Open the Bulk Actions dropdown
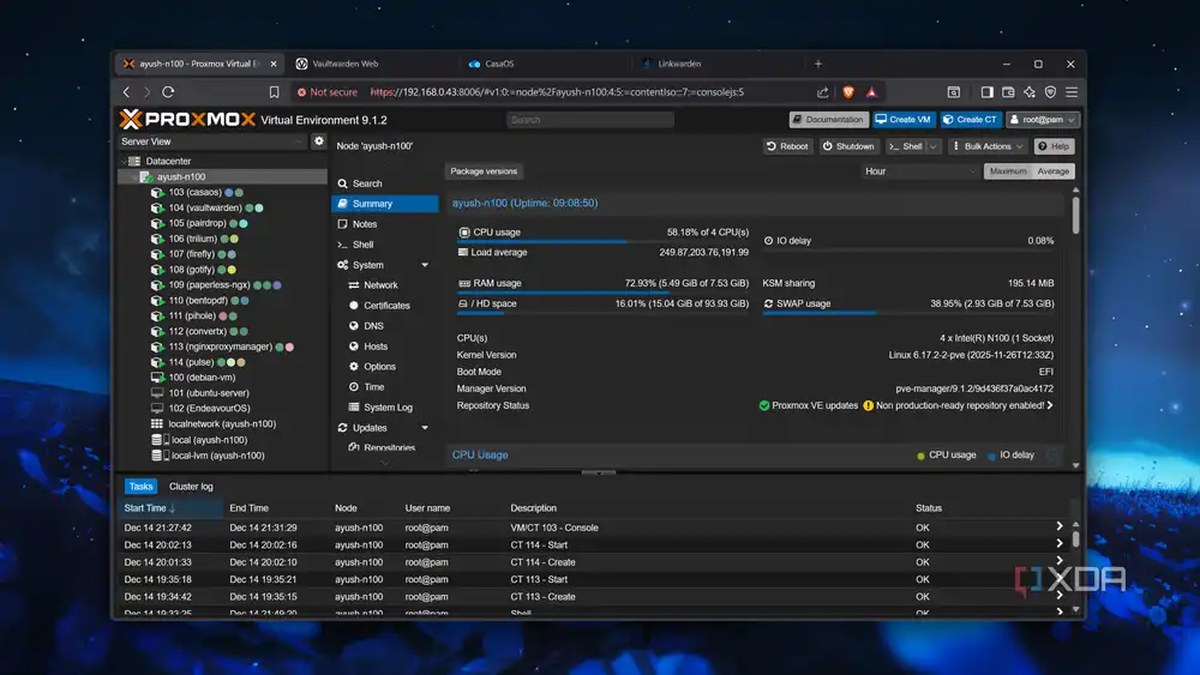 click(x=988, y=146)
